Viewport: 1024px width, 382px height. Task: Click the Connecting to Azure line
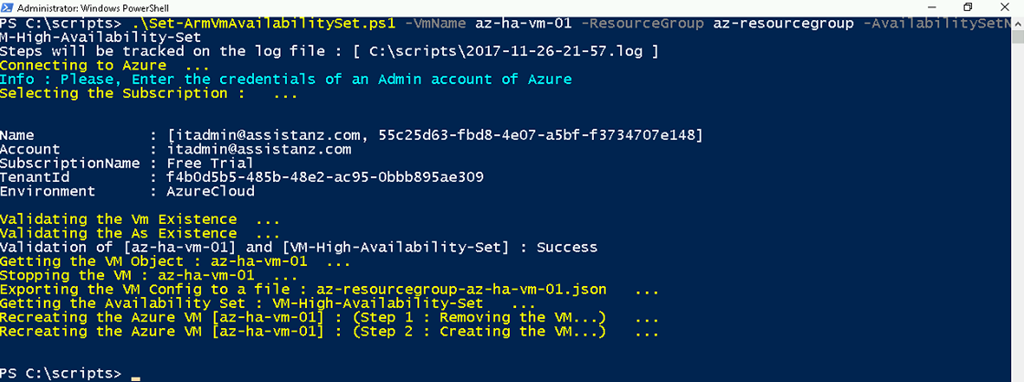click(104, 65)
